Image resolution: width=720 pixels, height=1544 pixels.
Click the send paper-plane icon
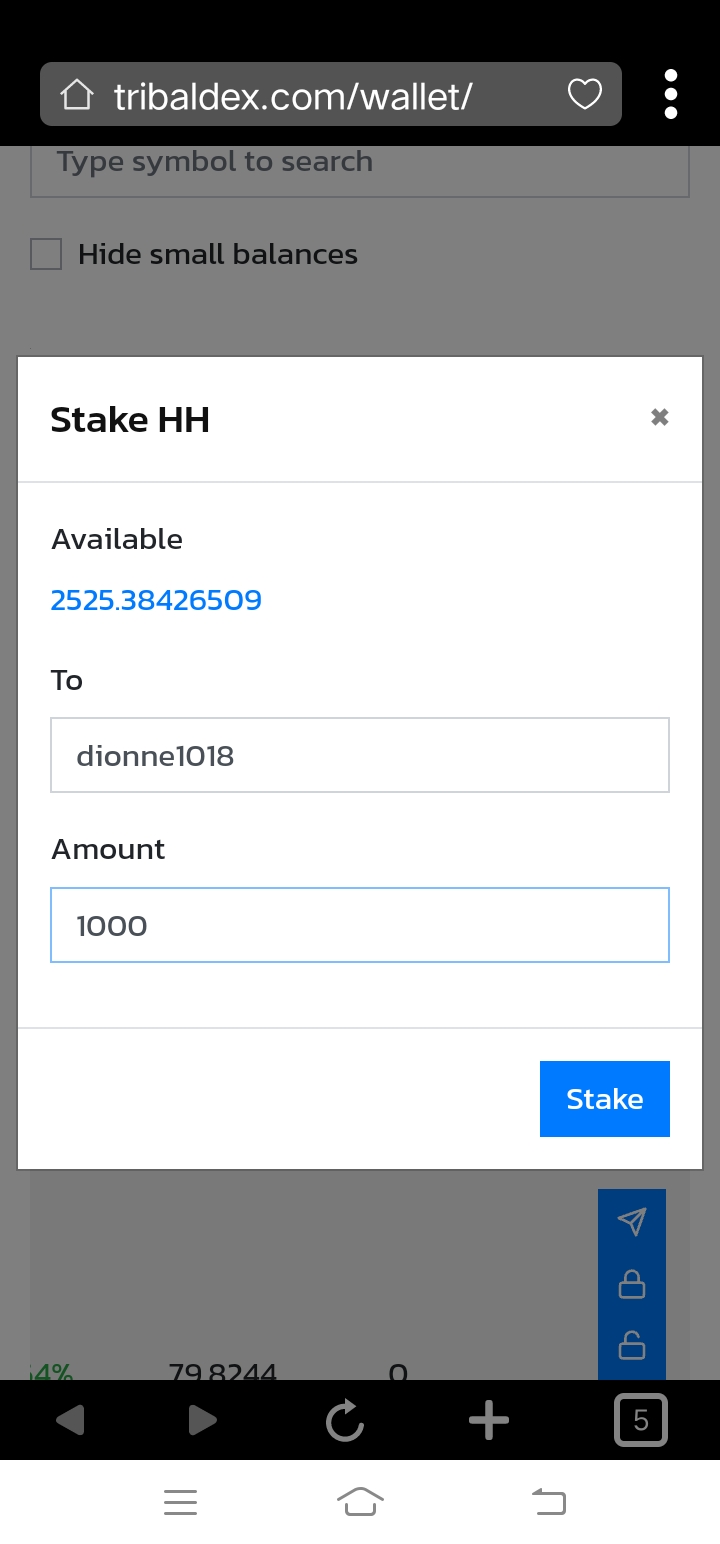[632, 1221]
